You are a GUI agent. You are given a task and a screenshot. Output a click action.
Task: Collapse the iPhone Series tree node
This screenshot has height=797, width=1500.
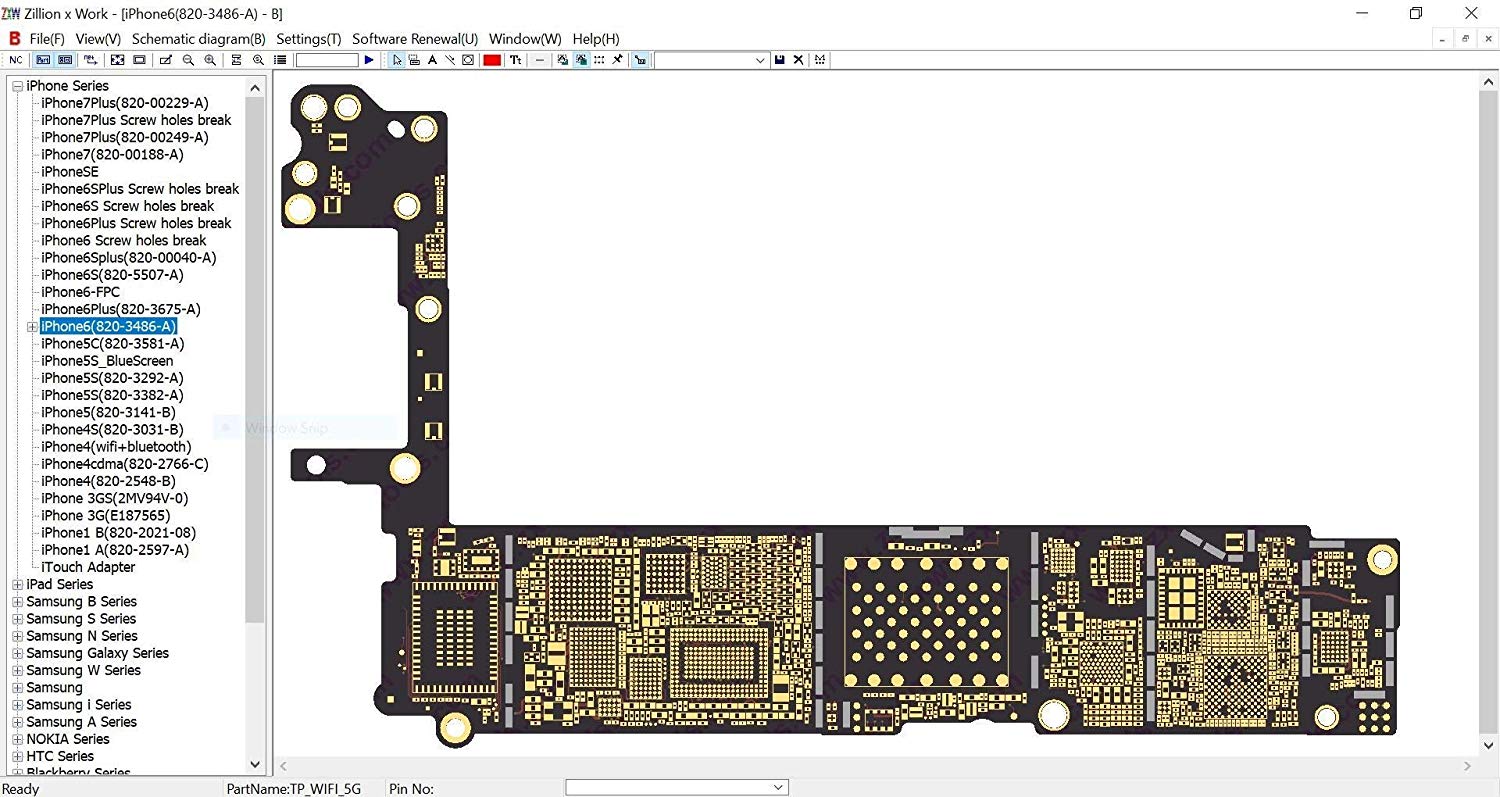coord(17,86)
